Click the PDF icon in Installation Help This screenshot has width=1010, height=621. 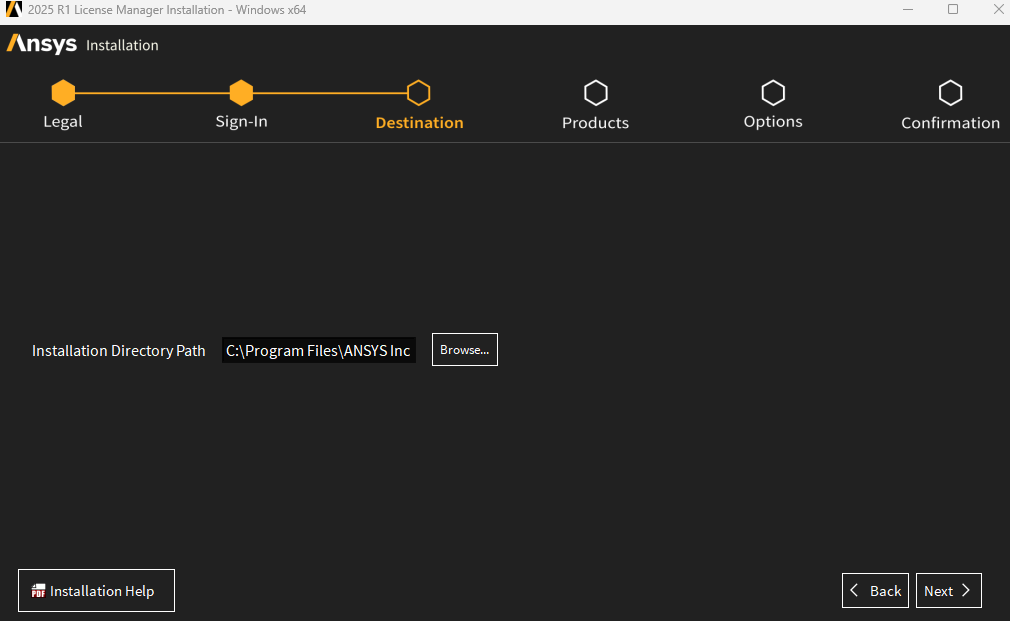(39, 591)
